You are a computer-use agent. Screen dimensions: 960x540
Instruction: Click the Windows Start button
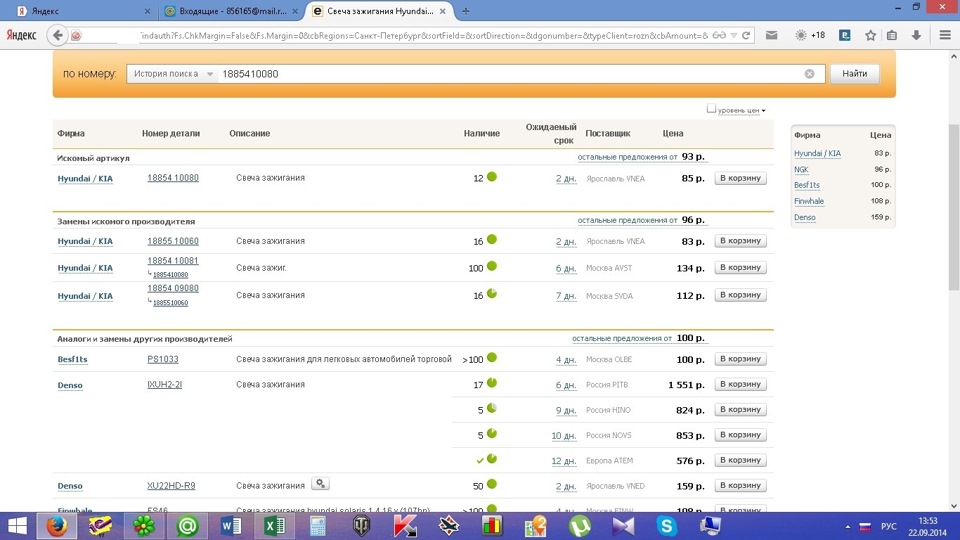(17, 526)
